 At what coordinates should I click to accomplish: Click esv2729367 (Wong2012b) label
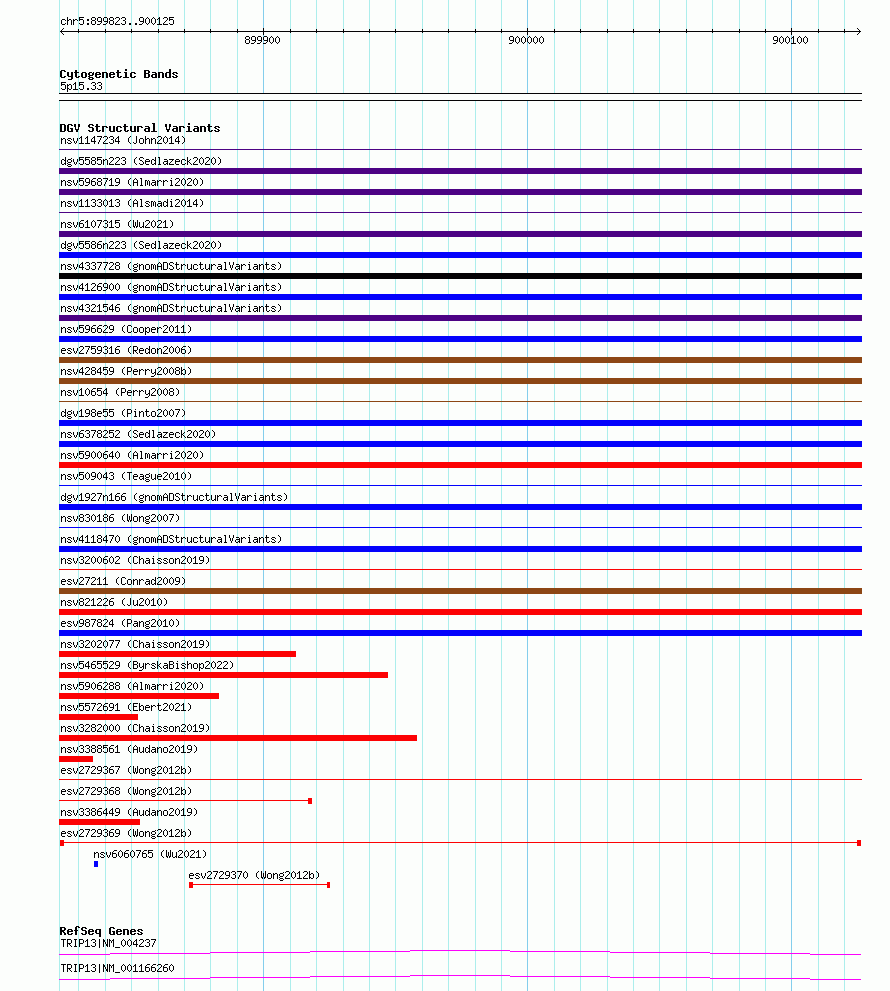126,770
